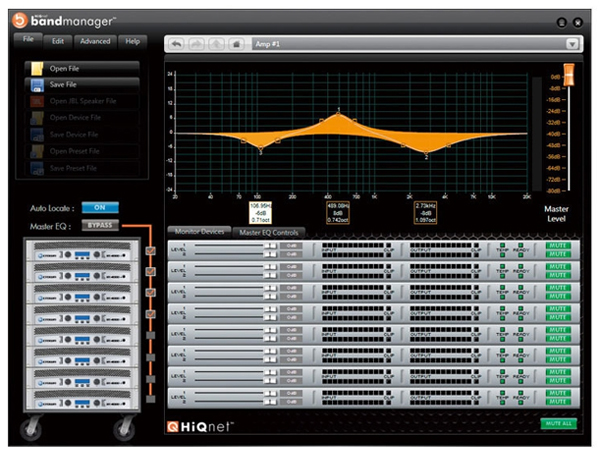The height and width of the screenshot is (454, 600).
Task: Click the up-level arrow toolbar icon
Action: pyautogui.click(x=216, y=44)
